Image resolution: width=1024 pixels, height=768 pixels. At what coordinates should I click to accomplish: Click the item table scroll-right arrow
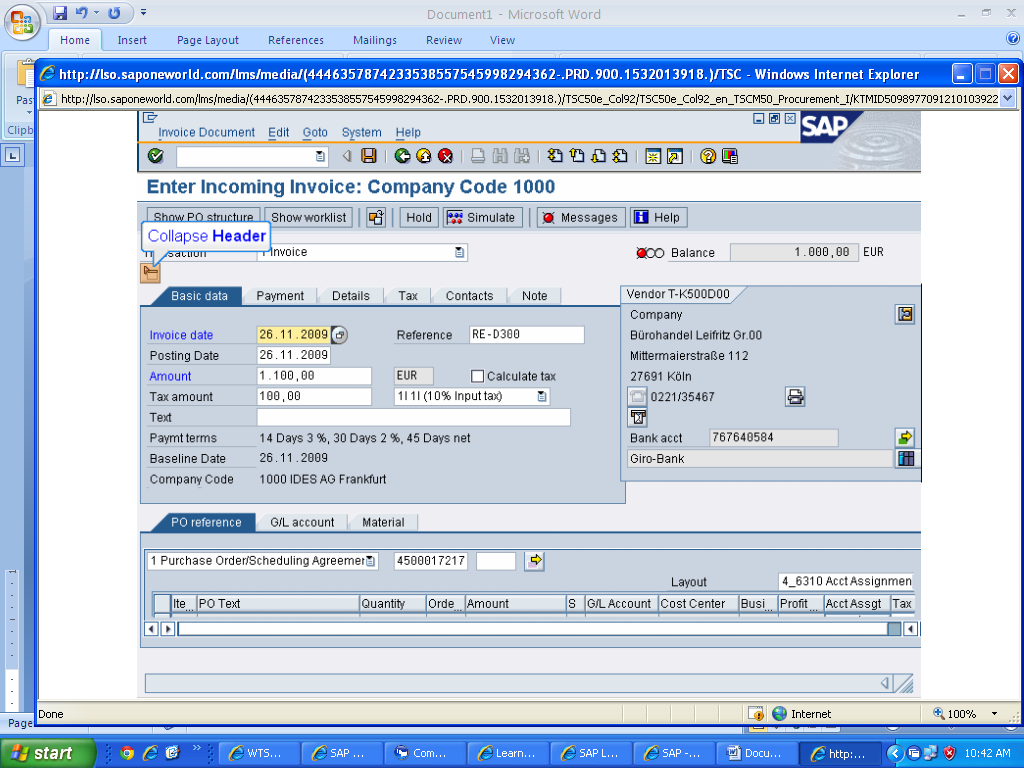tap(168, 629)
